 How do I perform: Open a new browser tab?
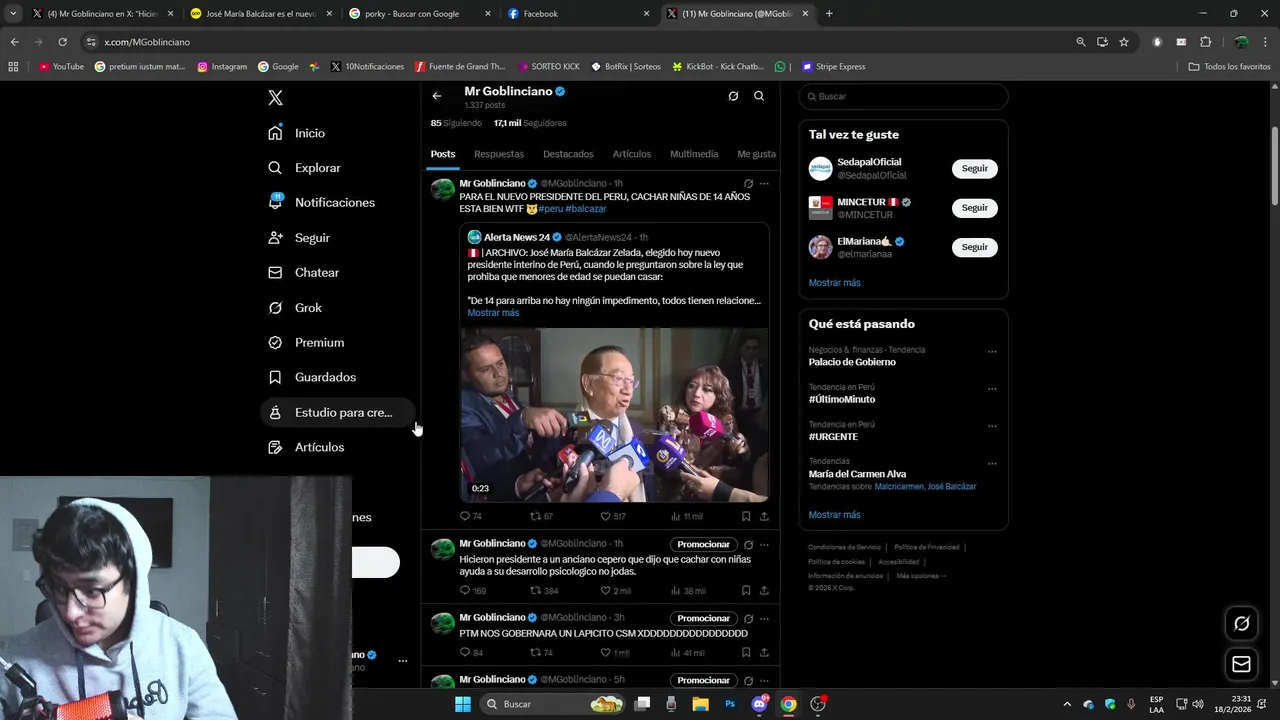829,14
